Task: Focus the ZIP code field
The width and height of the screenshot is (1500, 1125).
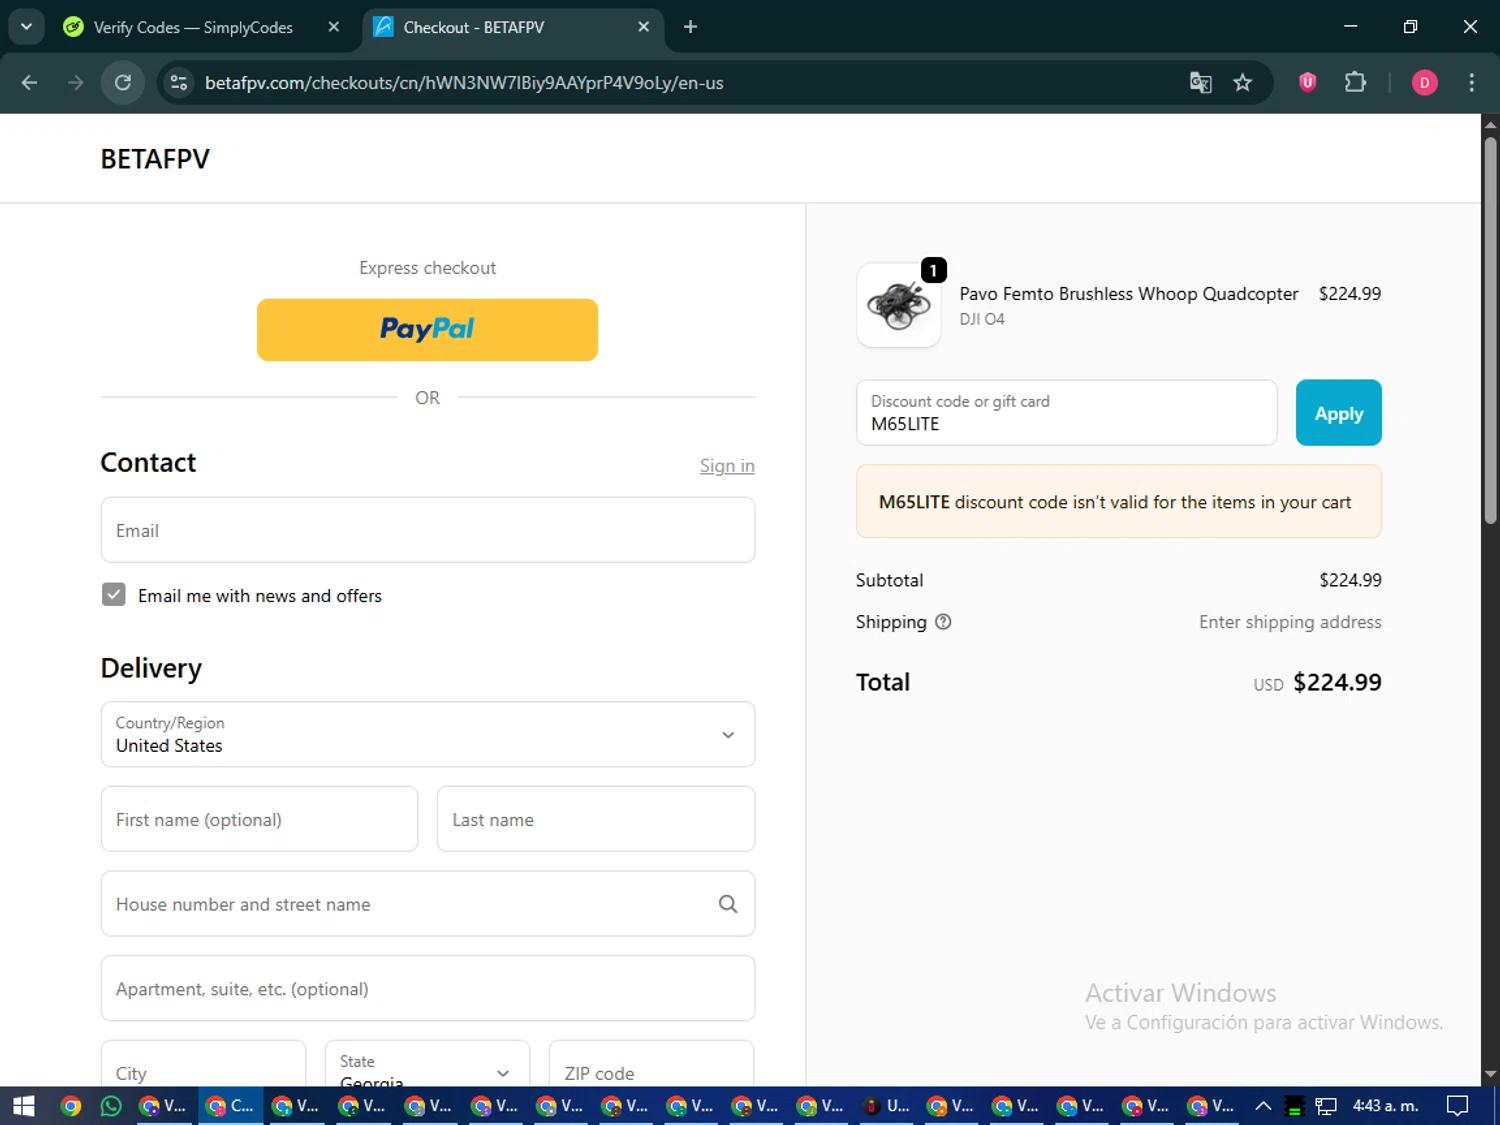Action: 652,1063
